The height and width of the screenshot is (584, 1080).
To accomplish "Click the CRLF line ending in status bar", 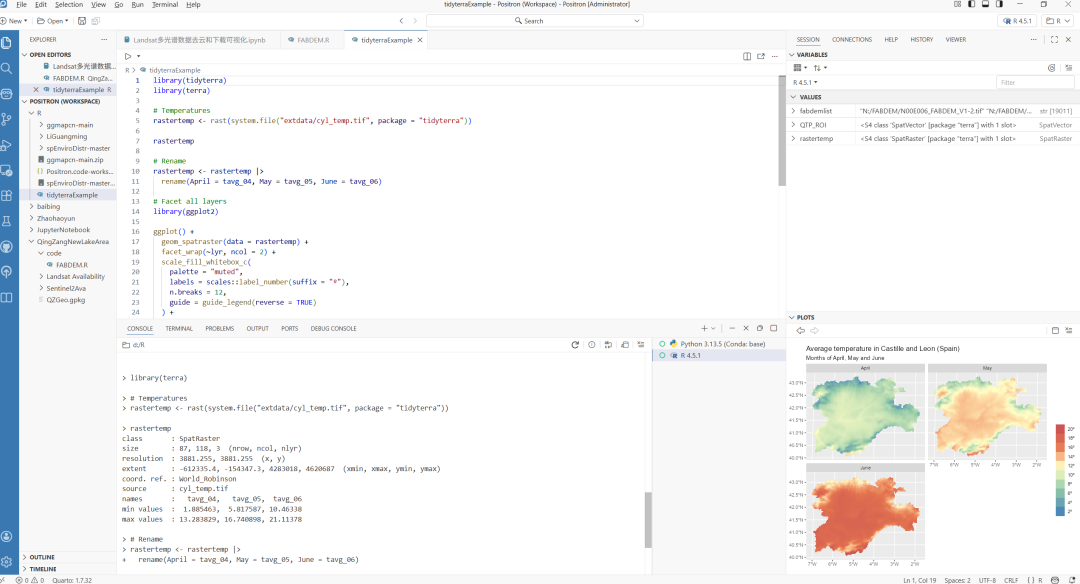I will point(1011,580).
